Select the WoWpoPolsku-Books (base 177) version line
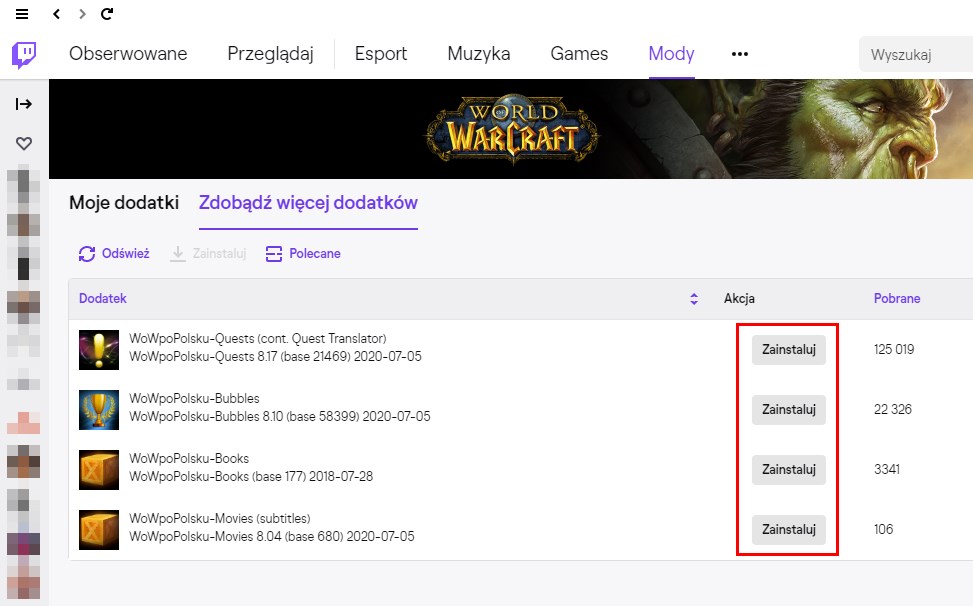 [x=251, y=477]
